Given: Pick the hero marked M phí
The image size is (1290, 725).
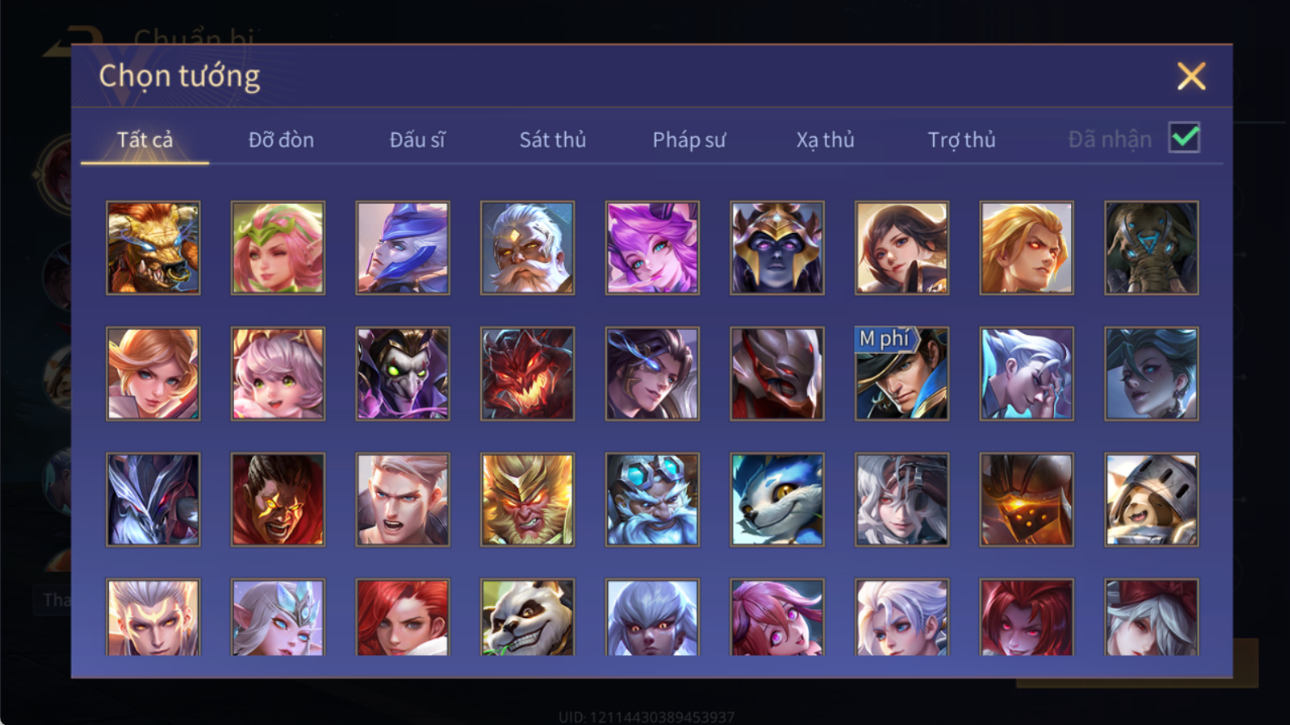Looking at the screenshot, I should click(902, 374).
